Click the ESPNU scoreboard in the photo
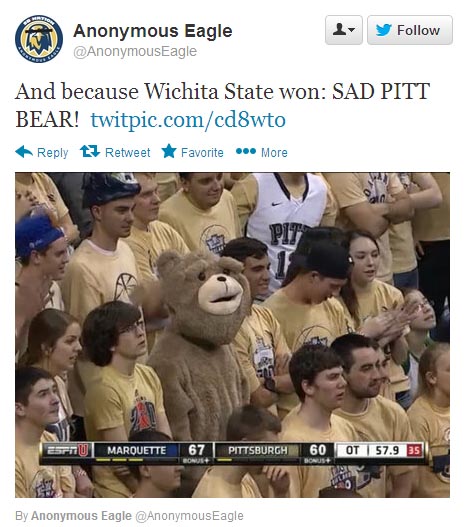Screen dimensions: 466x527 232,453
